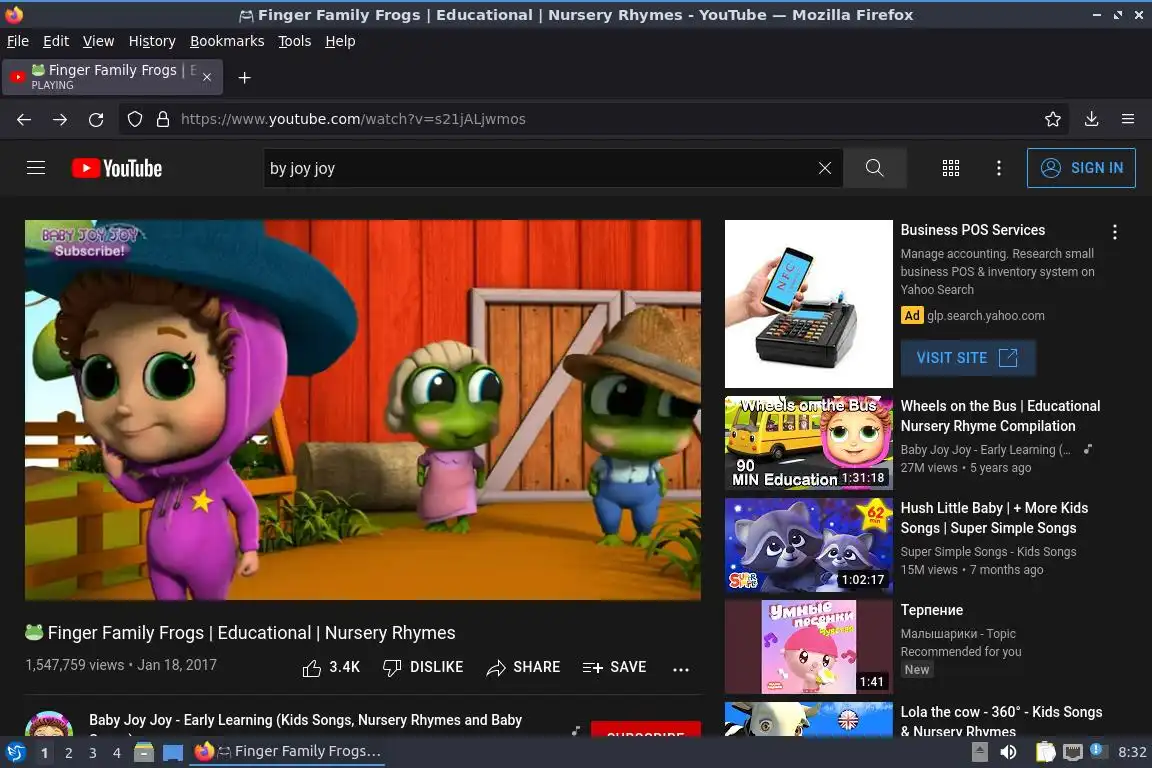The height and width of the screenshot is (768, 1152).
Task: Open the Firefox downloads panel icon
Action: (1092, 119)
